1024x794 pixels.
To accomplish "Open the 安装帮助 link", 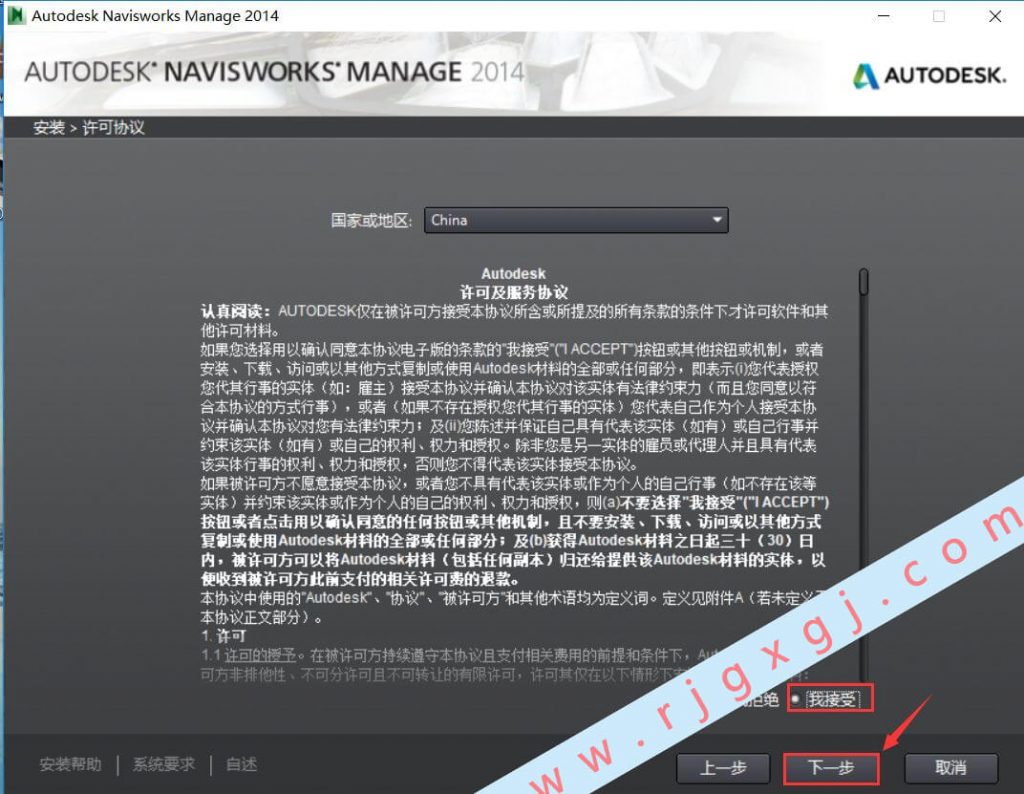I will (71, 764).
